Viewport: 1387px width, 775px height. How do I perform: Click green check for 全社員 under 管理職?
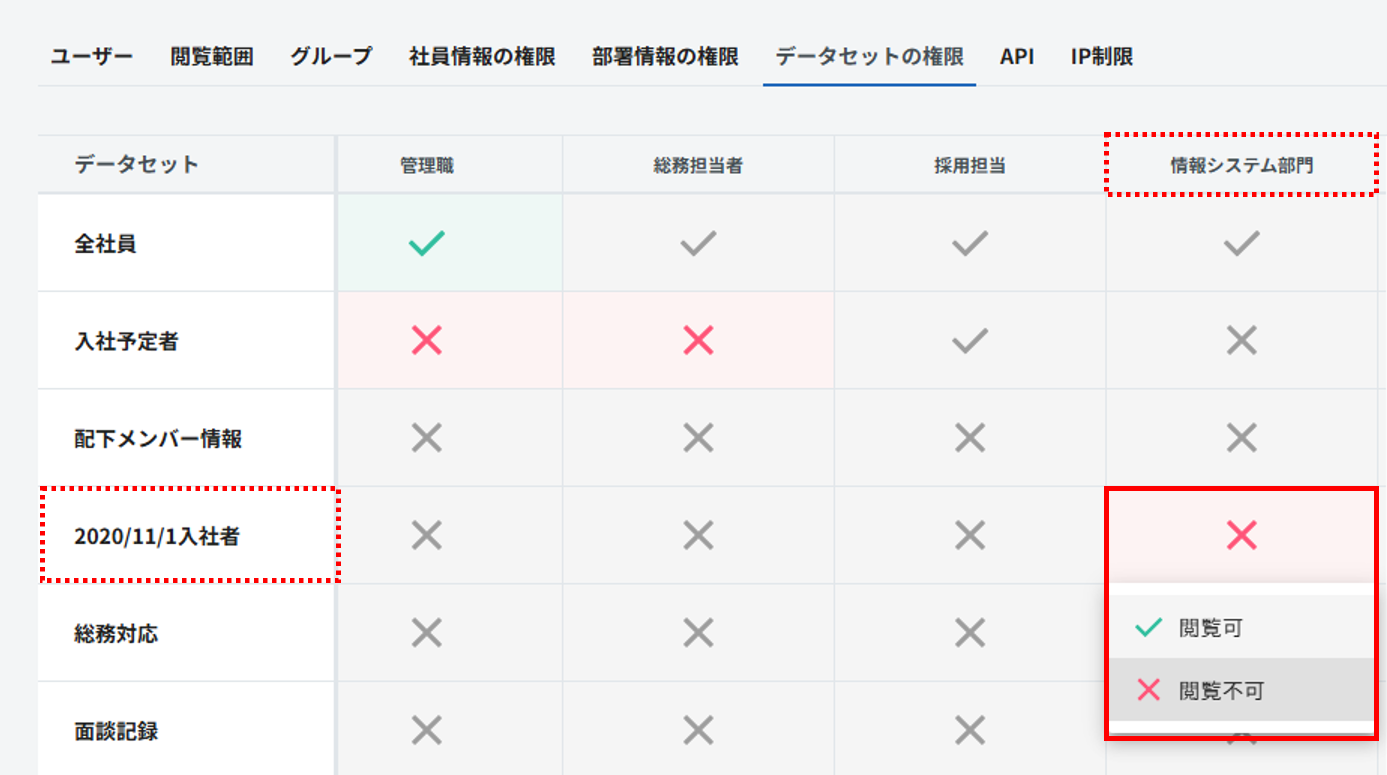click(x=426, y=243)
